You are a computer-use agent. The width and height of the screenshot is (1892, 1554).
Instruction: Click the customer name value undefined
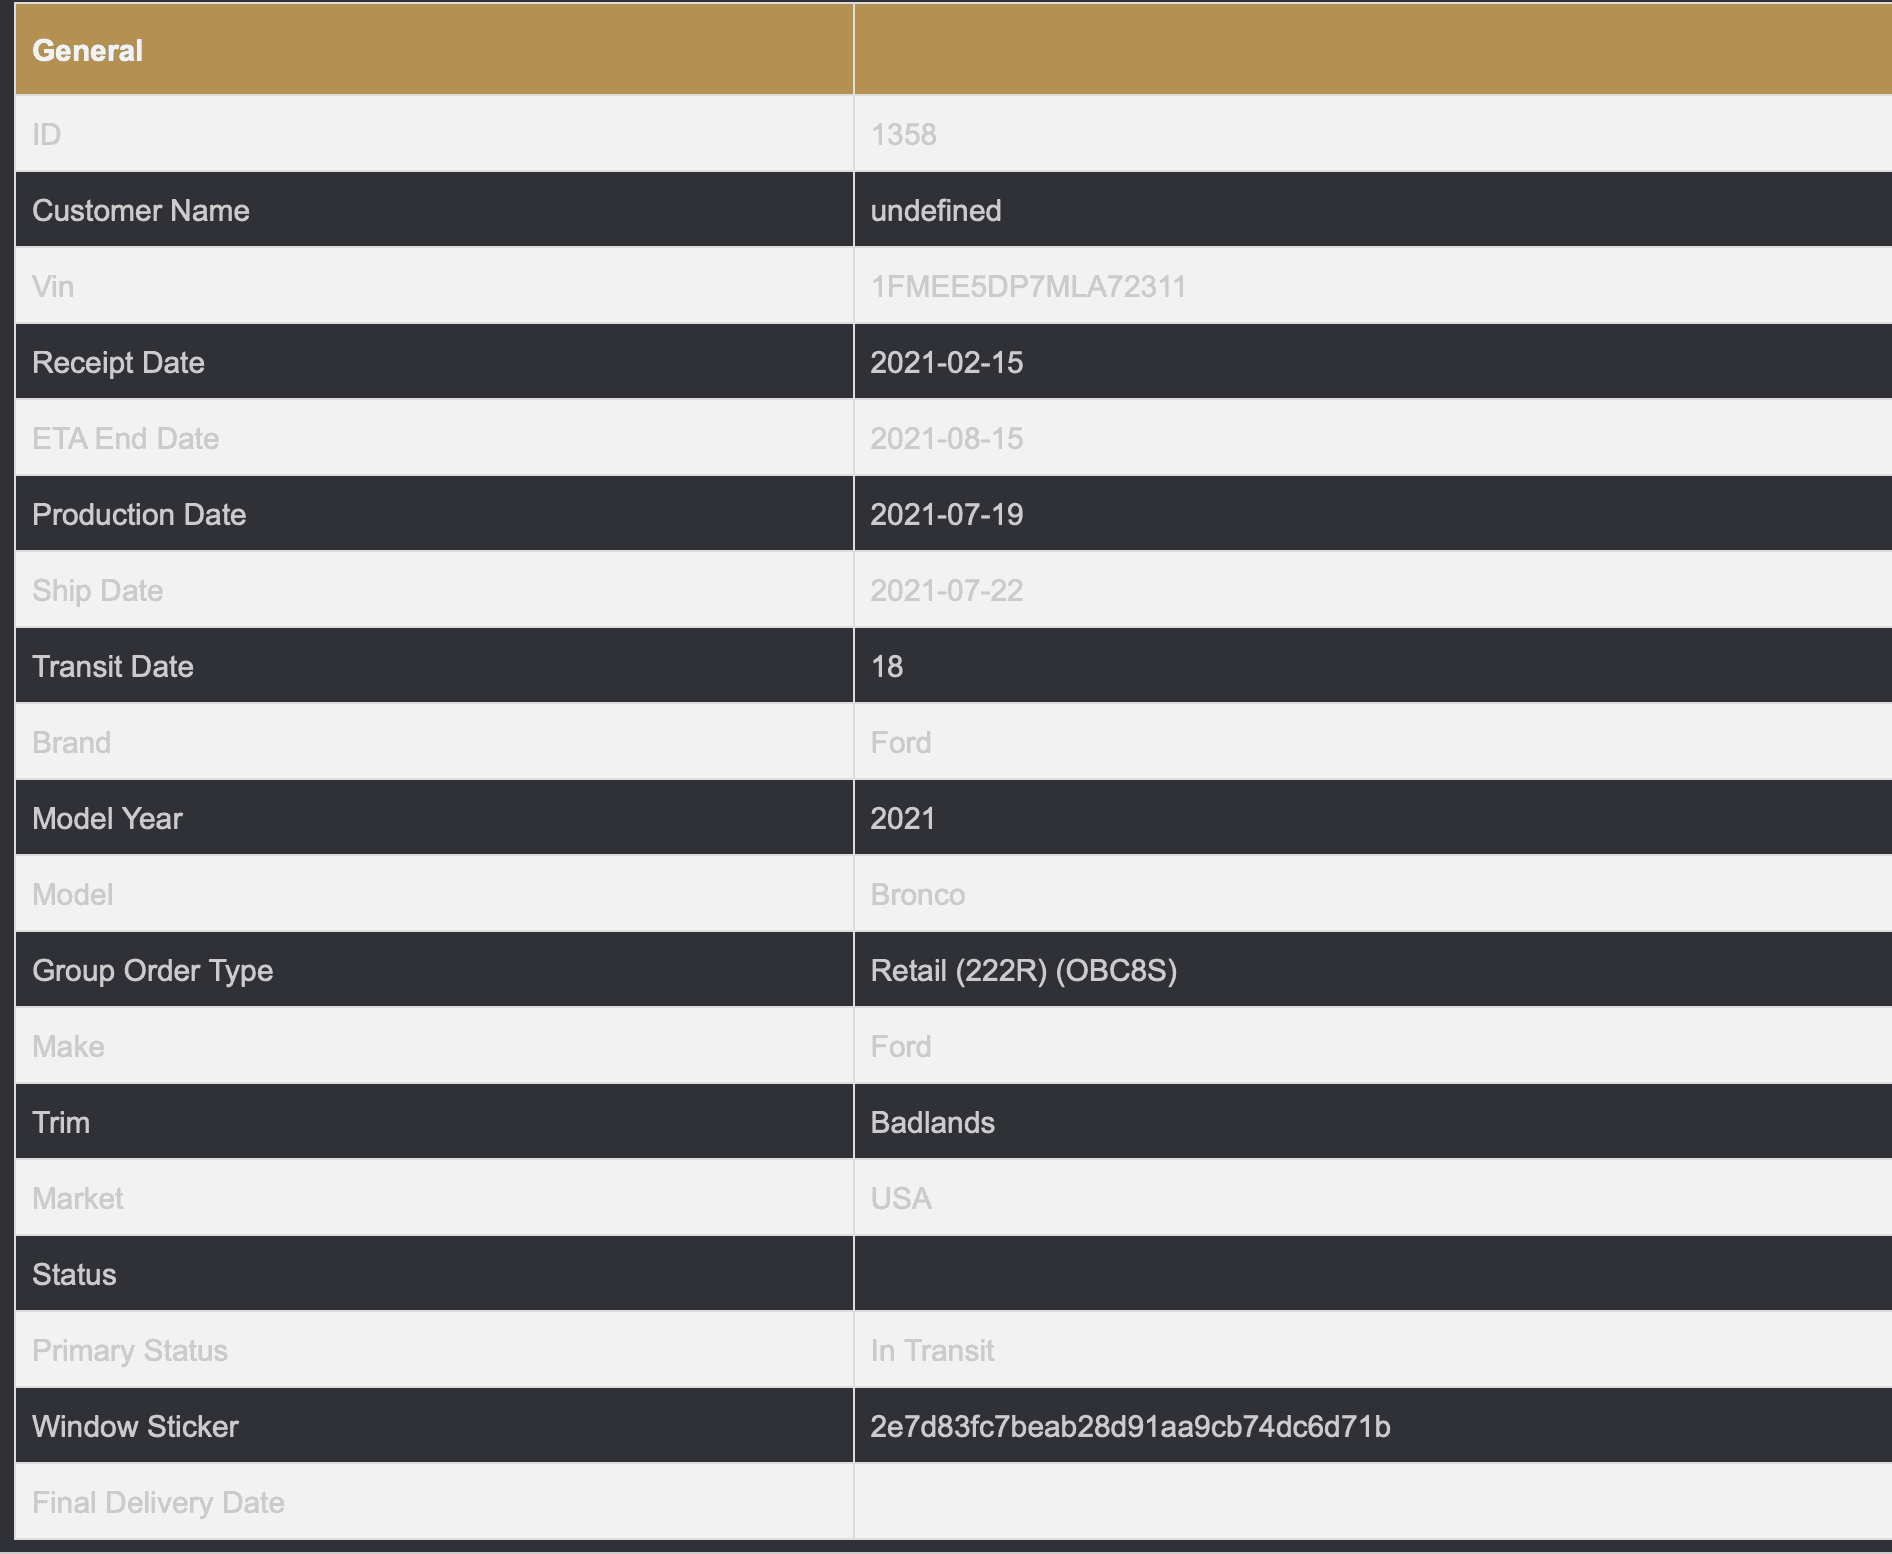(936, 210)
